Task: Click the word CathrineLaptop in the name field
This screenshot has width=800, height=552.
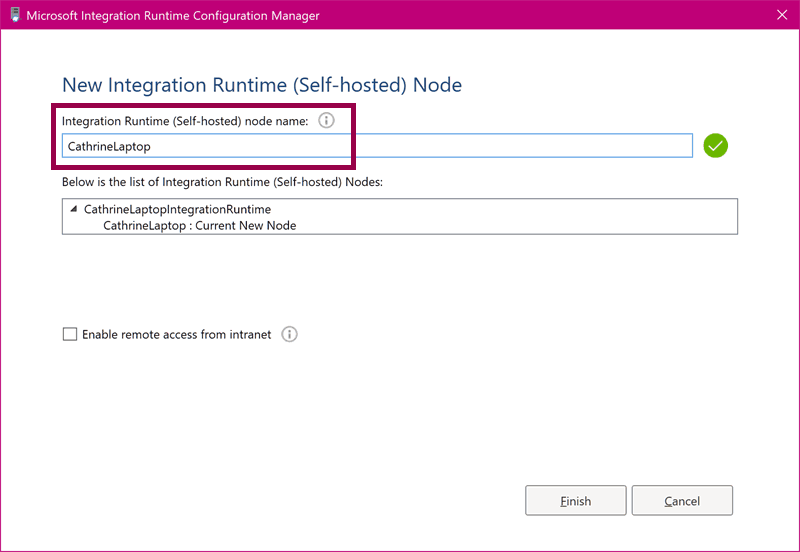Action: [x=109, y=146]
